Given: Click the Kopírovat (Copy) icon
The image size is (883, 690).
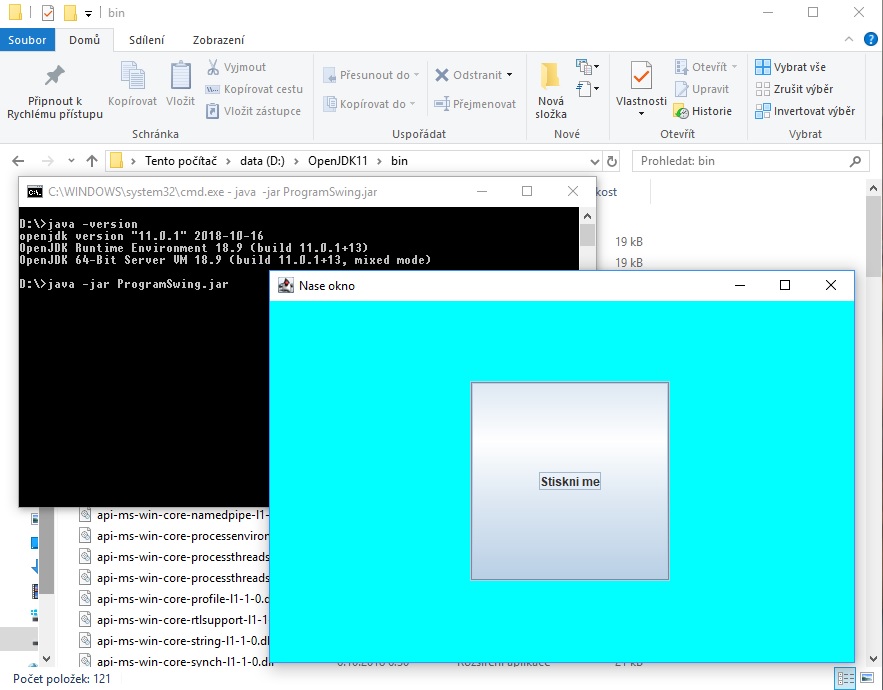Looking at the screenshot, I should point(131,76).
